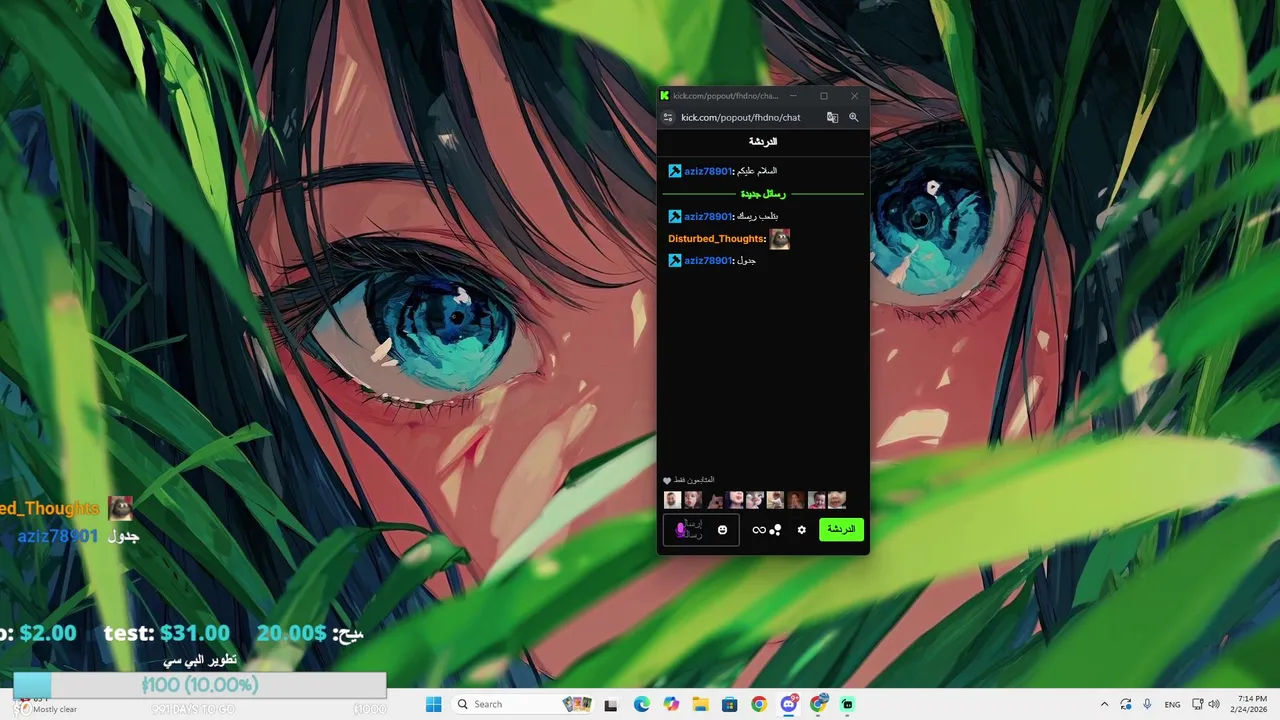Click the three-bubbles icon in chat footer
Image resolution: width=1280 pixels, height=720 pixels.
click(775, 530)
